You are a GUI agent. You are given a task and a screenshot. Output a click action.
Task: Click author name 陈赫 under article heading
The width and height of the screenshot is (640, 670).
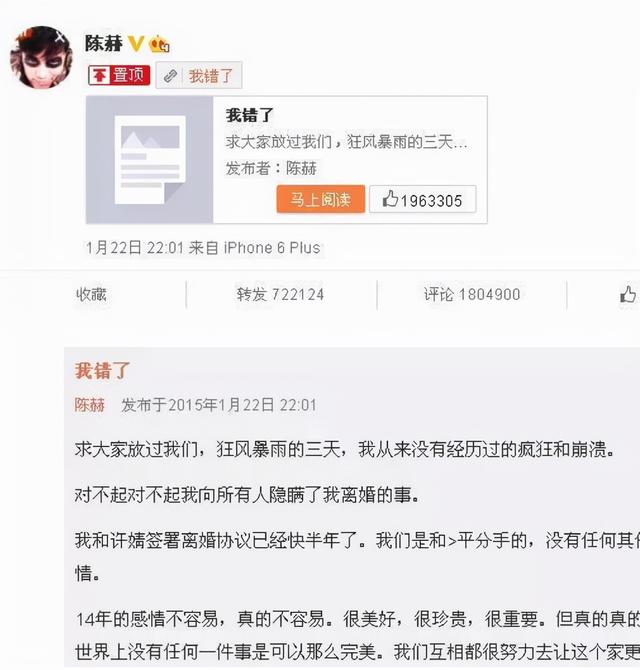tap(90, 405)
